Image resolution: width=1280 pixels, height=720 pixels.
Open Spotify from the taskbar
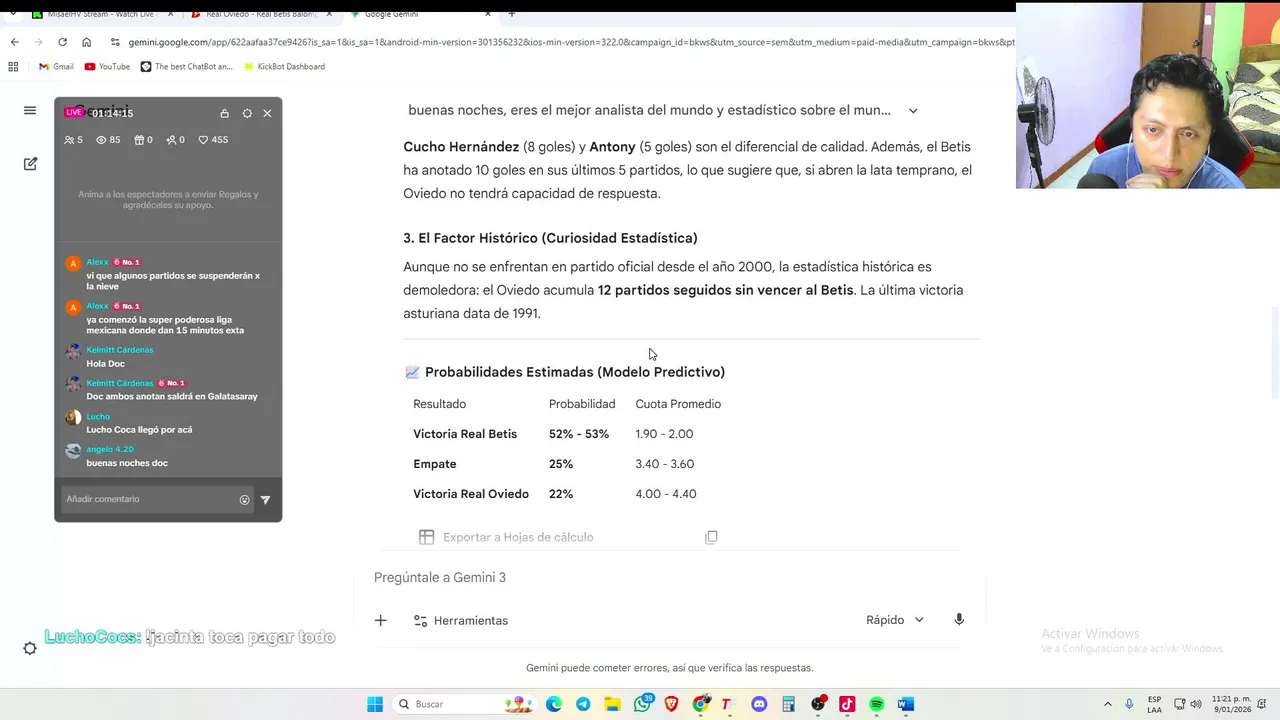point(876,704)
